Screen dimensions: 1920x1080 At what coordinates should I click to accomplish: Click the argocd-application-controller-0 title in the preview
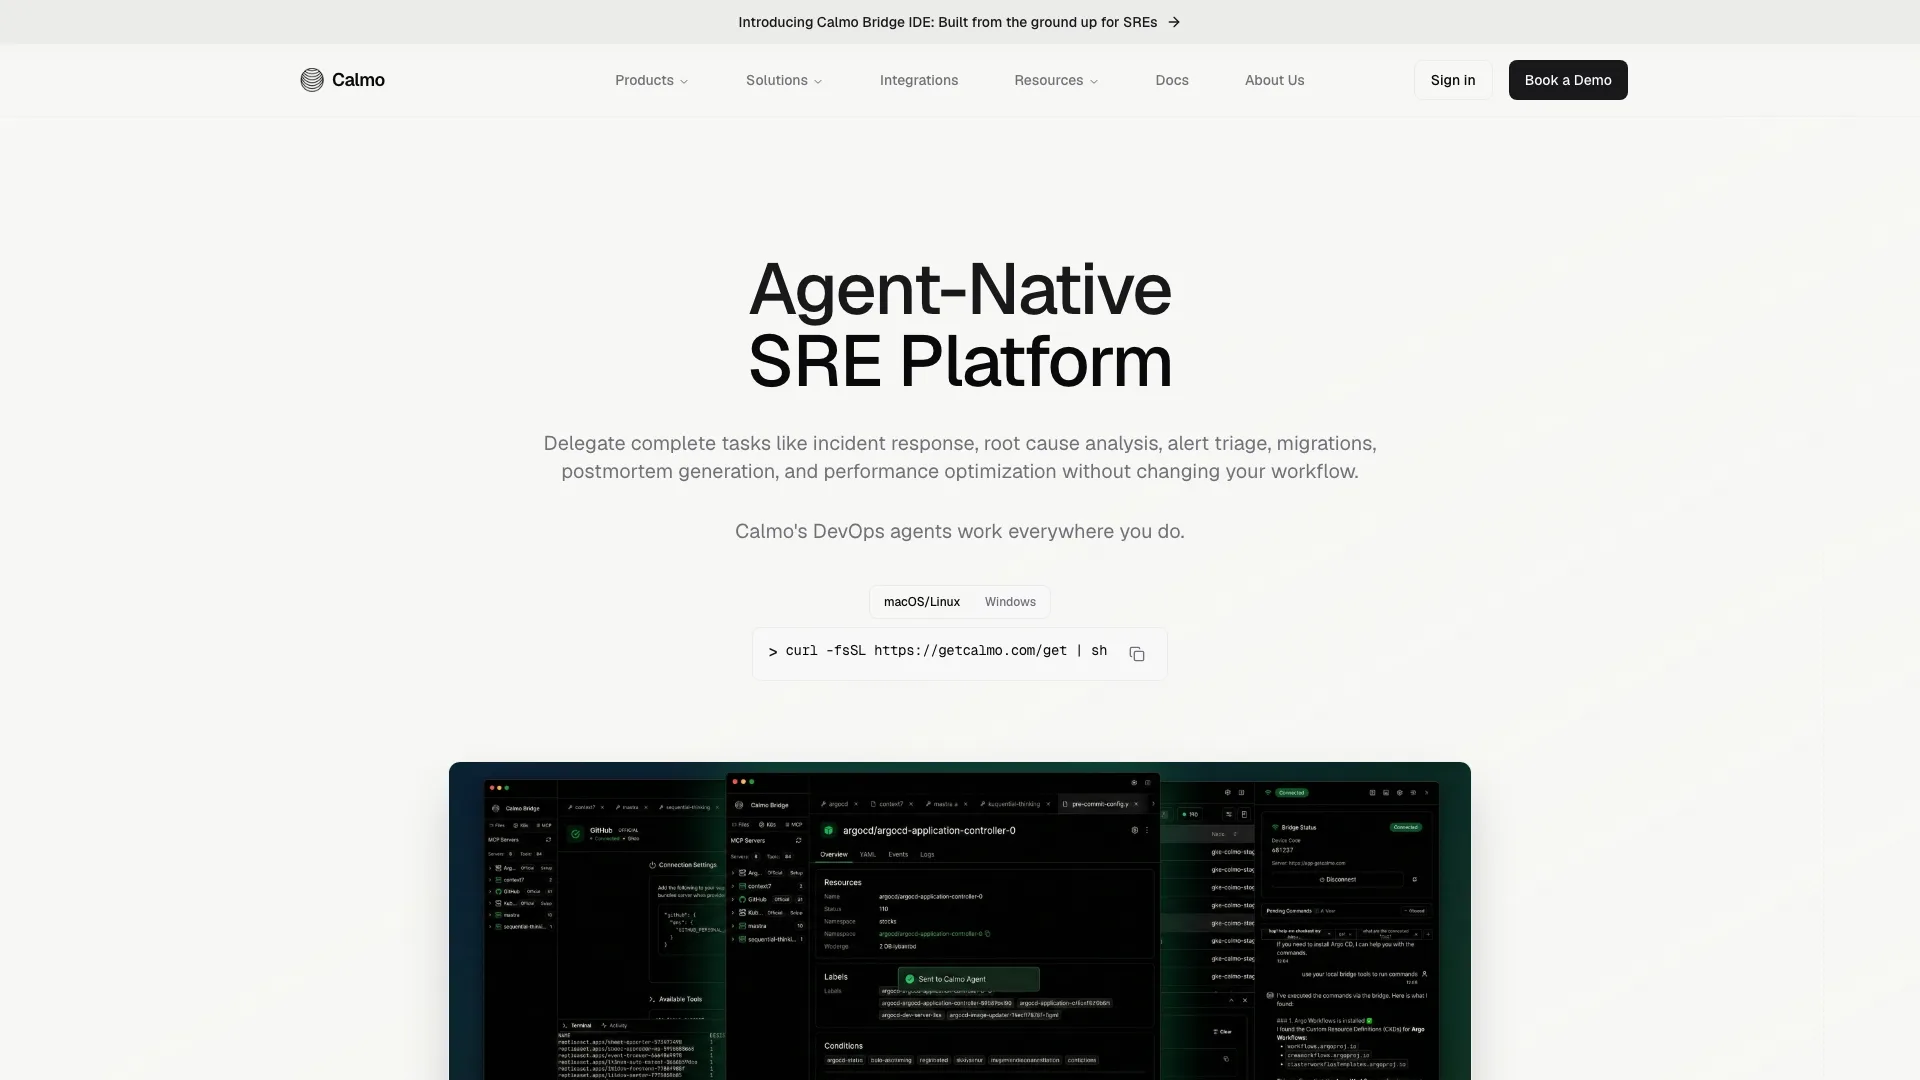pyautogui.click(x=929, y=831)
